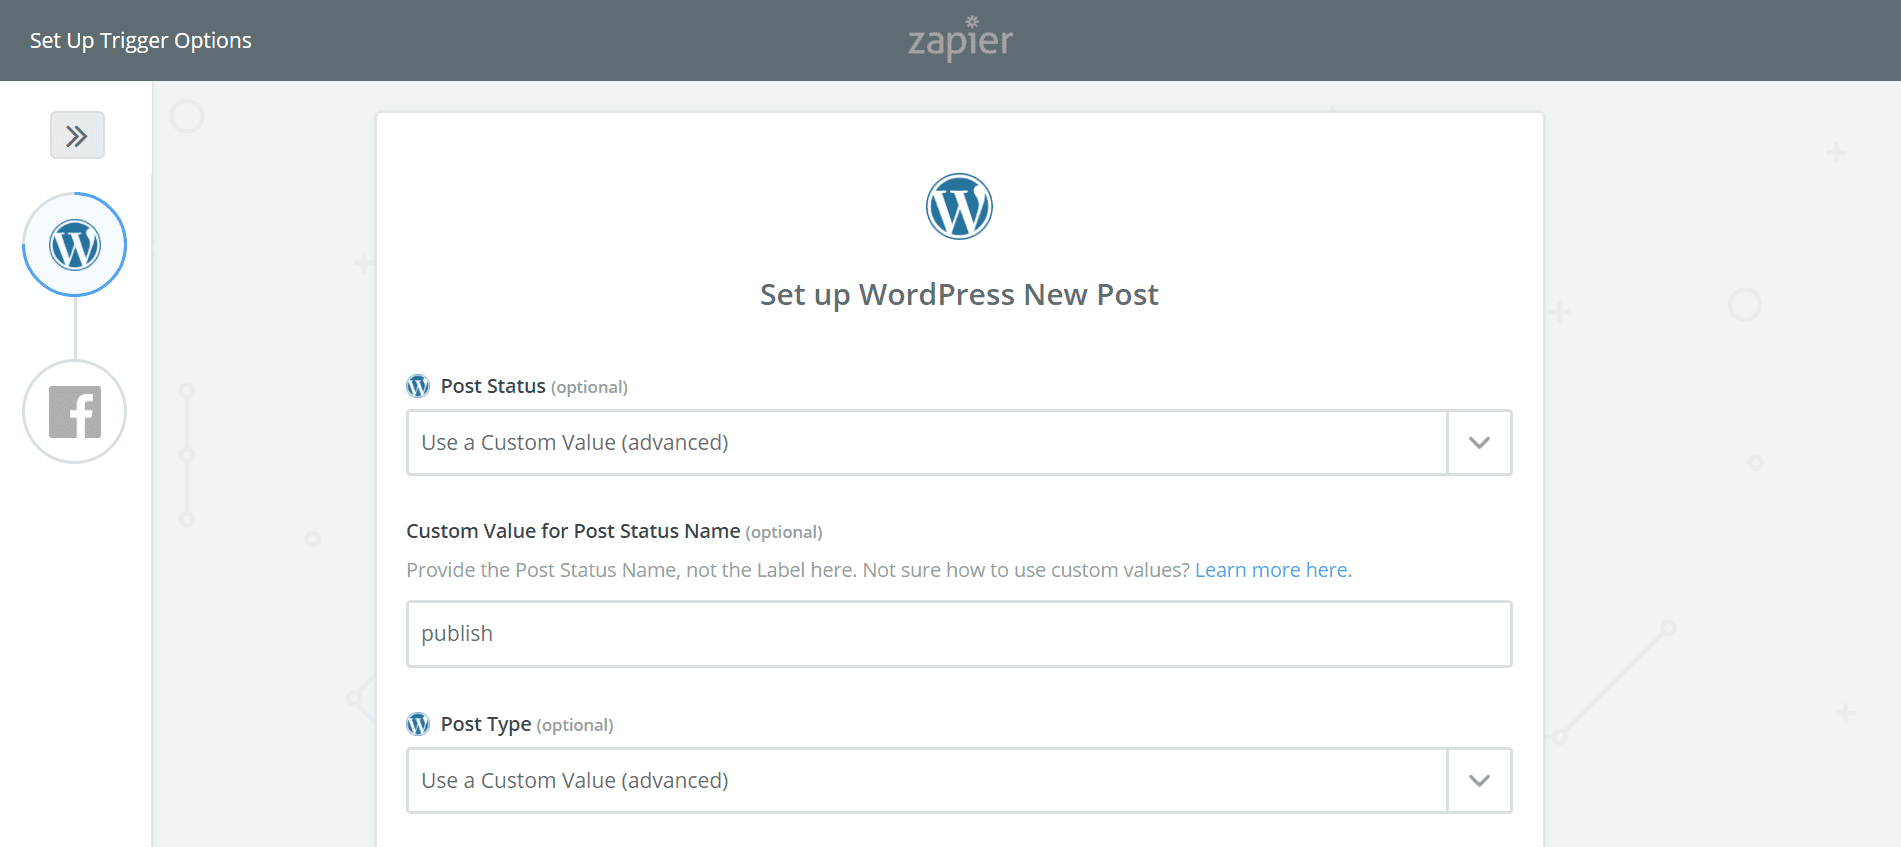This screenshot has height=847, width=1901.
Task: Click the double-chevron sidebar expand icon
Action: [76, 134]
